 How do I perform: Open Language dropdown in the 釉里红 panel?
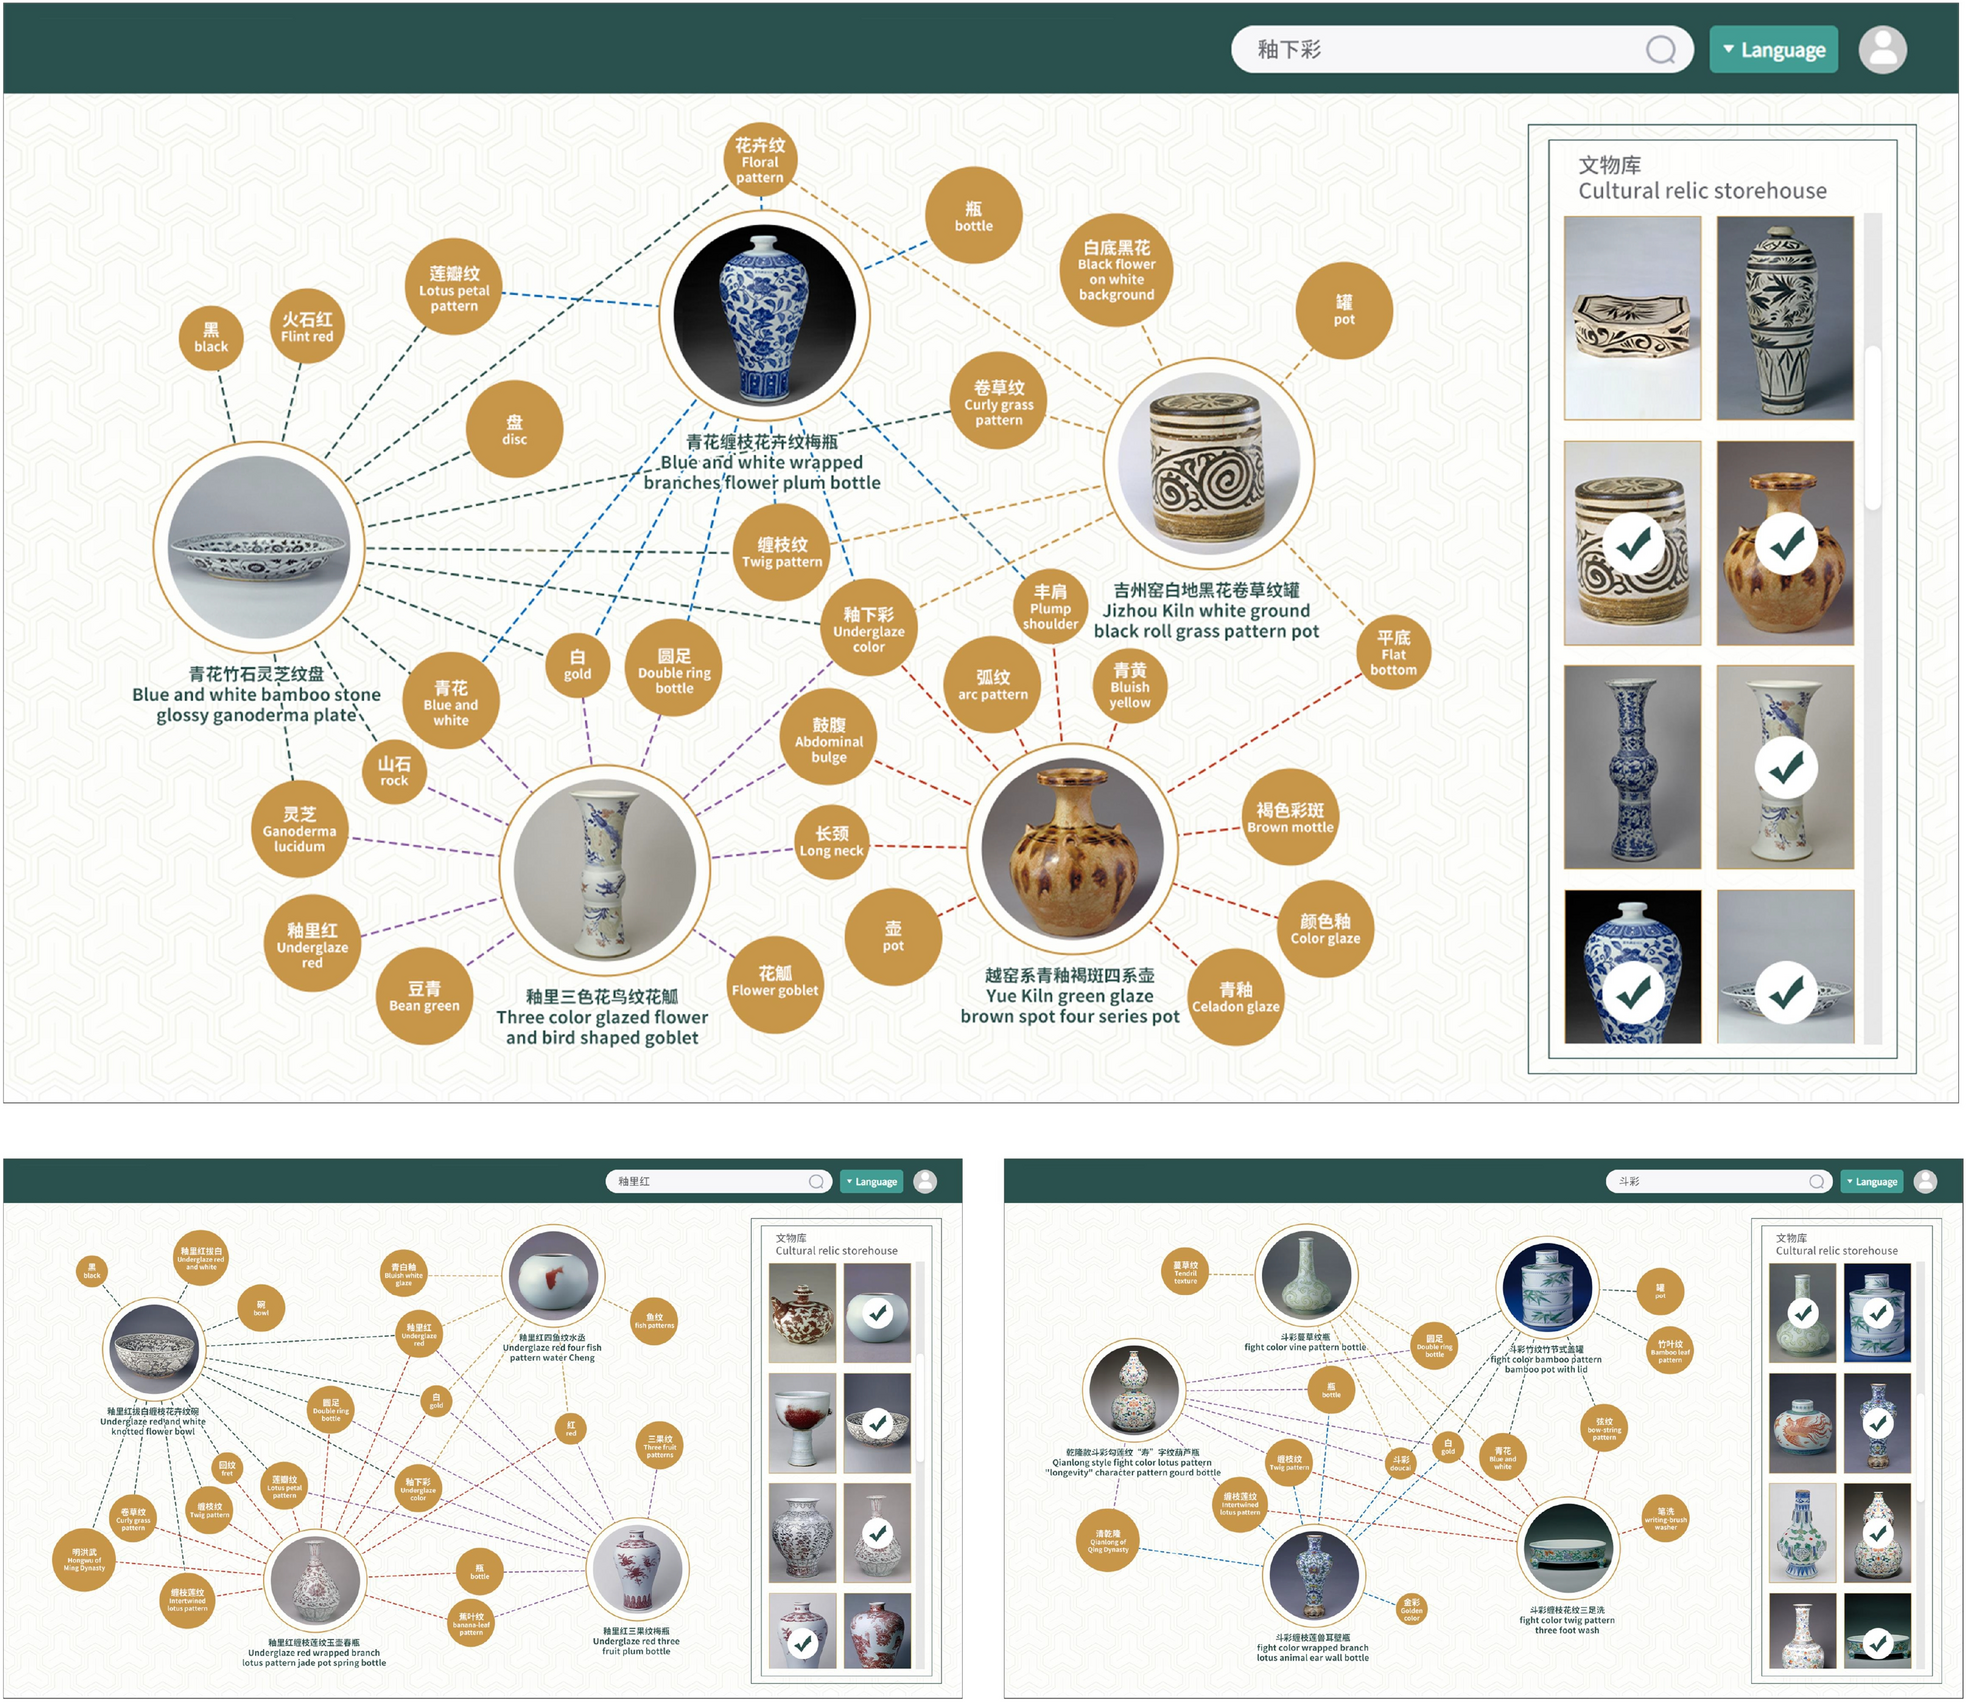pos(870,1181)
